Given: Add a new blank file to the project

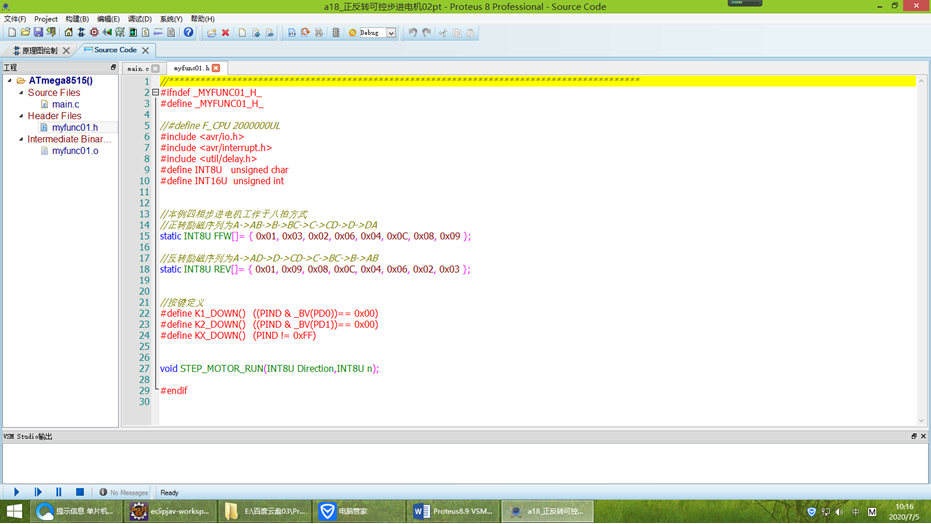Looking at the screenshot, I should (x=242, y=33).
